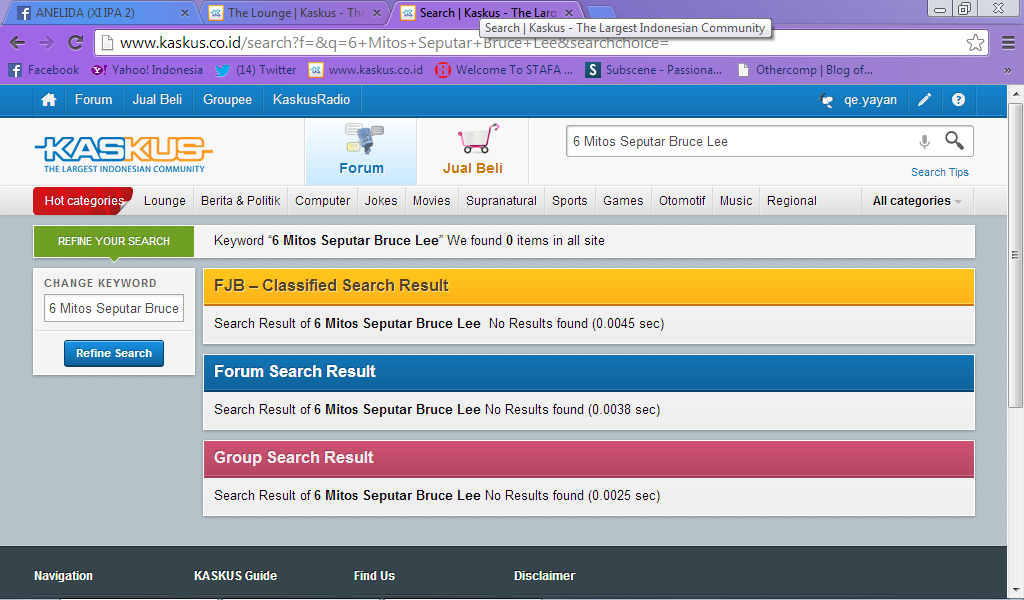Click the Change Keyword input field
This screenshot has width=1024, height=600.
tap(114, 308)
